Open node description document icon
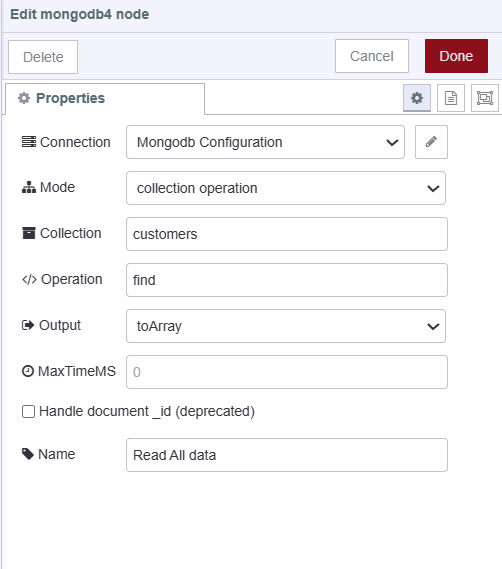The width and height of the screenshot is (502, 569). (x=451, y=98)
